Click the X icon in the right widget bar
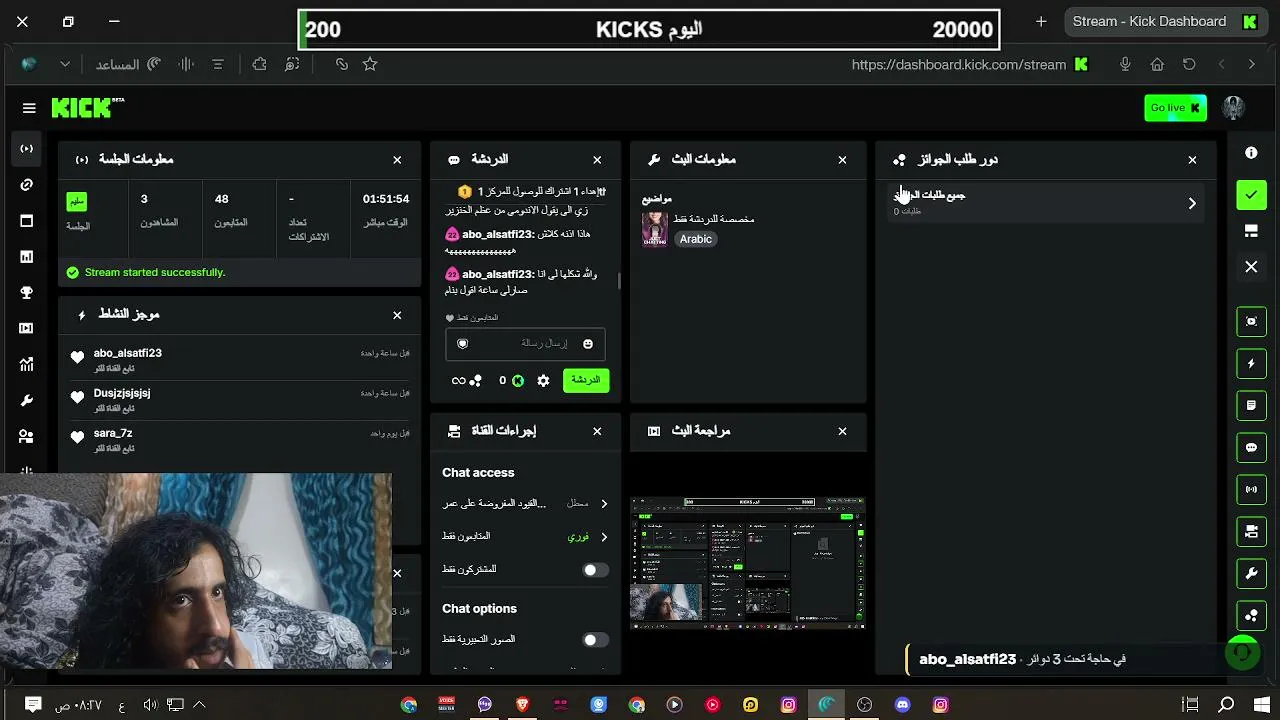The width and height of the screenshot is (1280, 720). point(1251,267)
